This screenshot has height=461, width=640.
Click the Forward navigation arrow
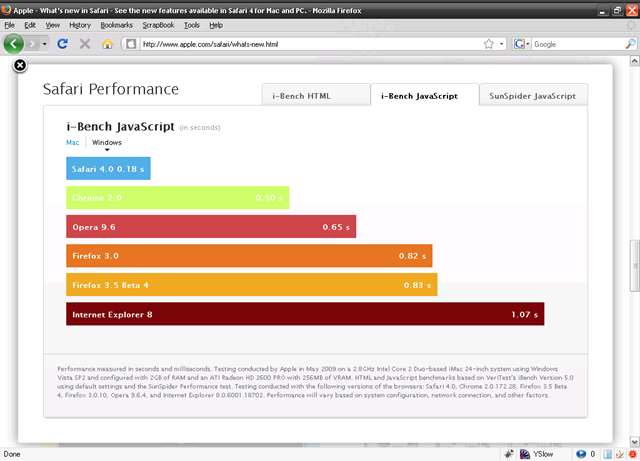[x=32, y=44]
